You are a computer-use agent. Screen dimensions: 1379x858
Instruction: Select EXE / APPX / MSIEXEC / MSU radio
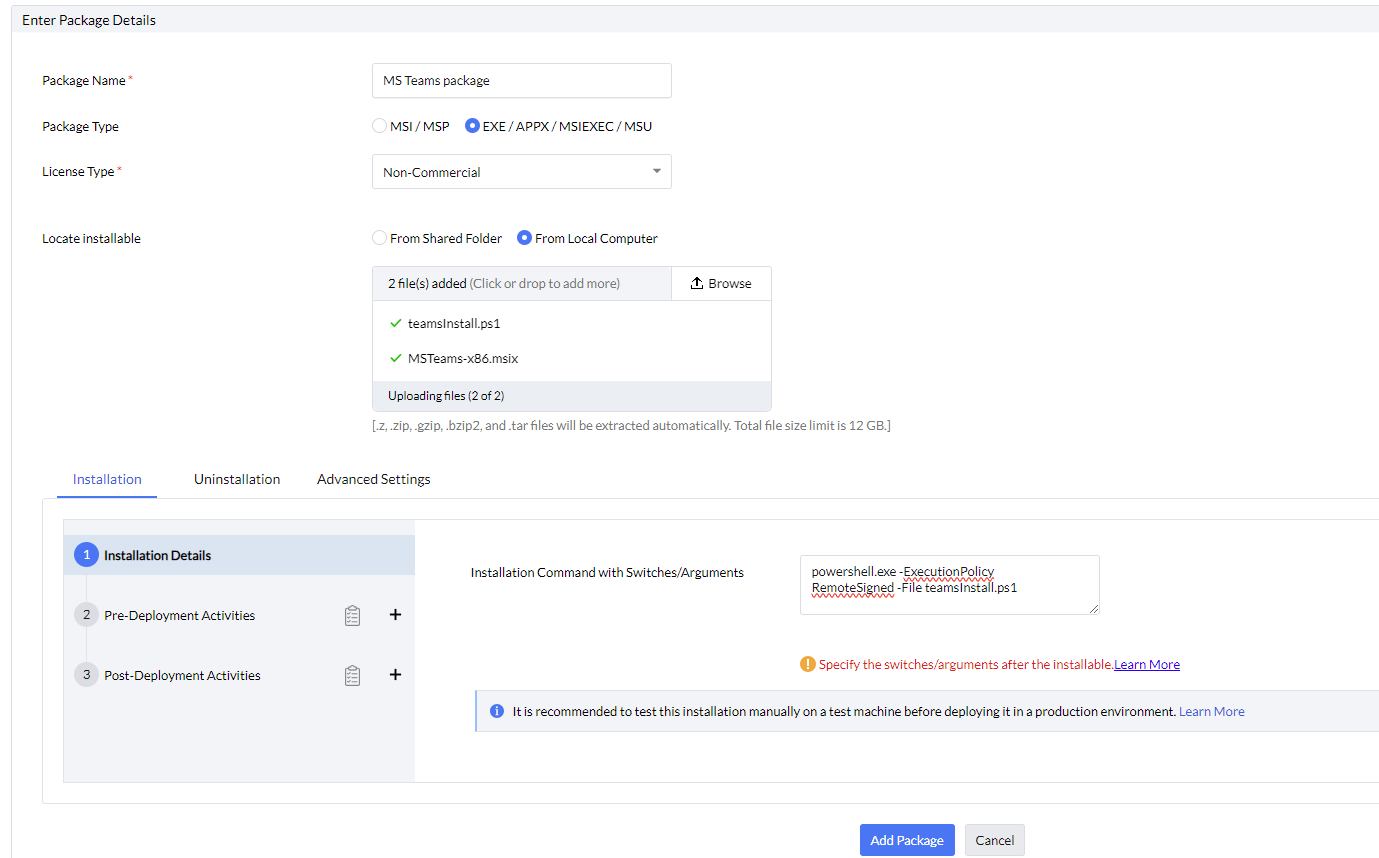(473, 126)
